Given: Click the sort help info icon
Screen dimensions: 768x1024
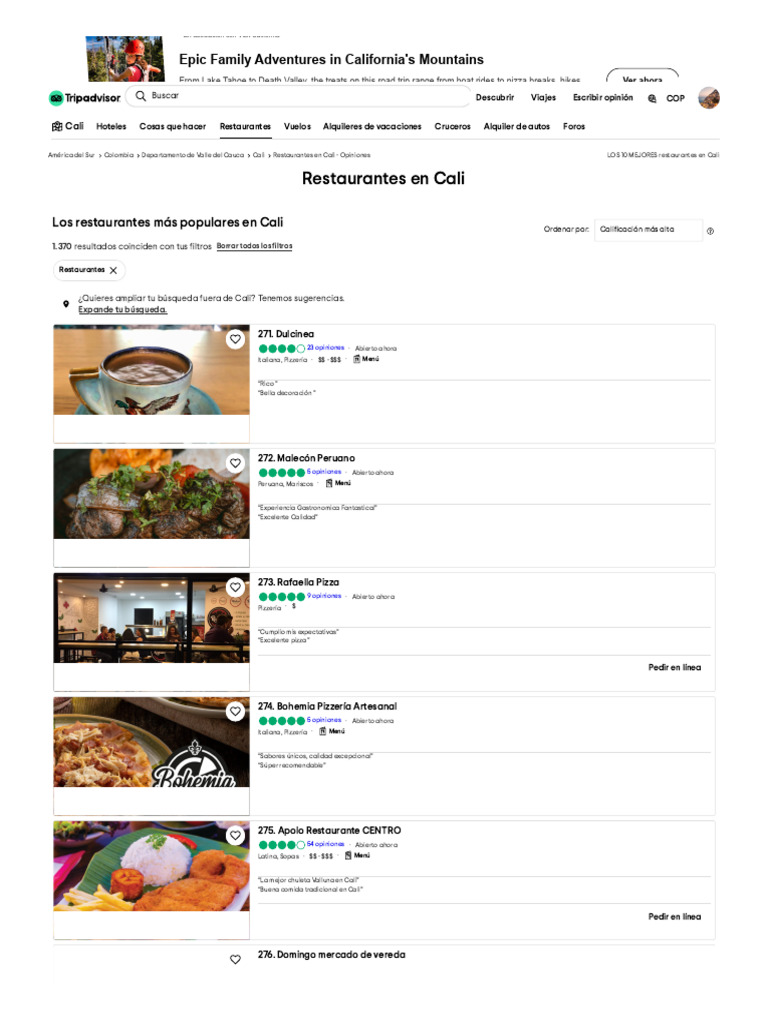Looking at the screenshot, I should click(711, 231).
